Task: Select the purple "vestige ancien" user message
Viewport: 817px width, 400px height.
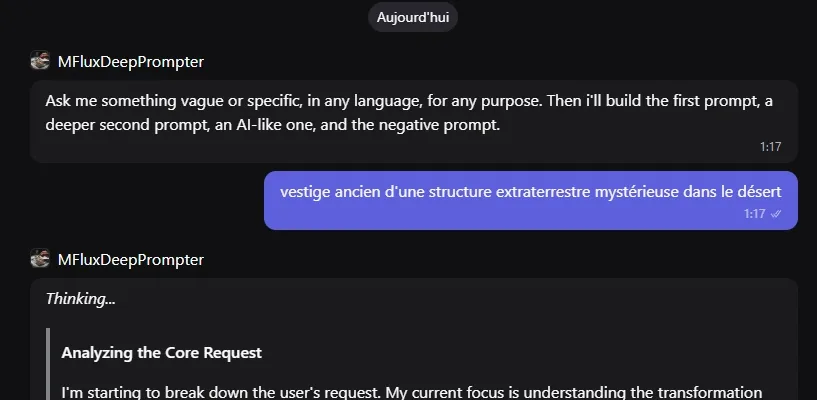Action: pyautogui.click(x=530, y=200)
